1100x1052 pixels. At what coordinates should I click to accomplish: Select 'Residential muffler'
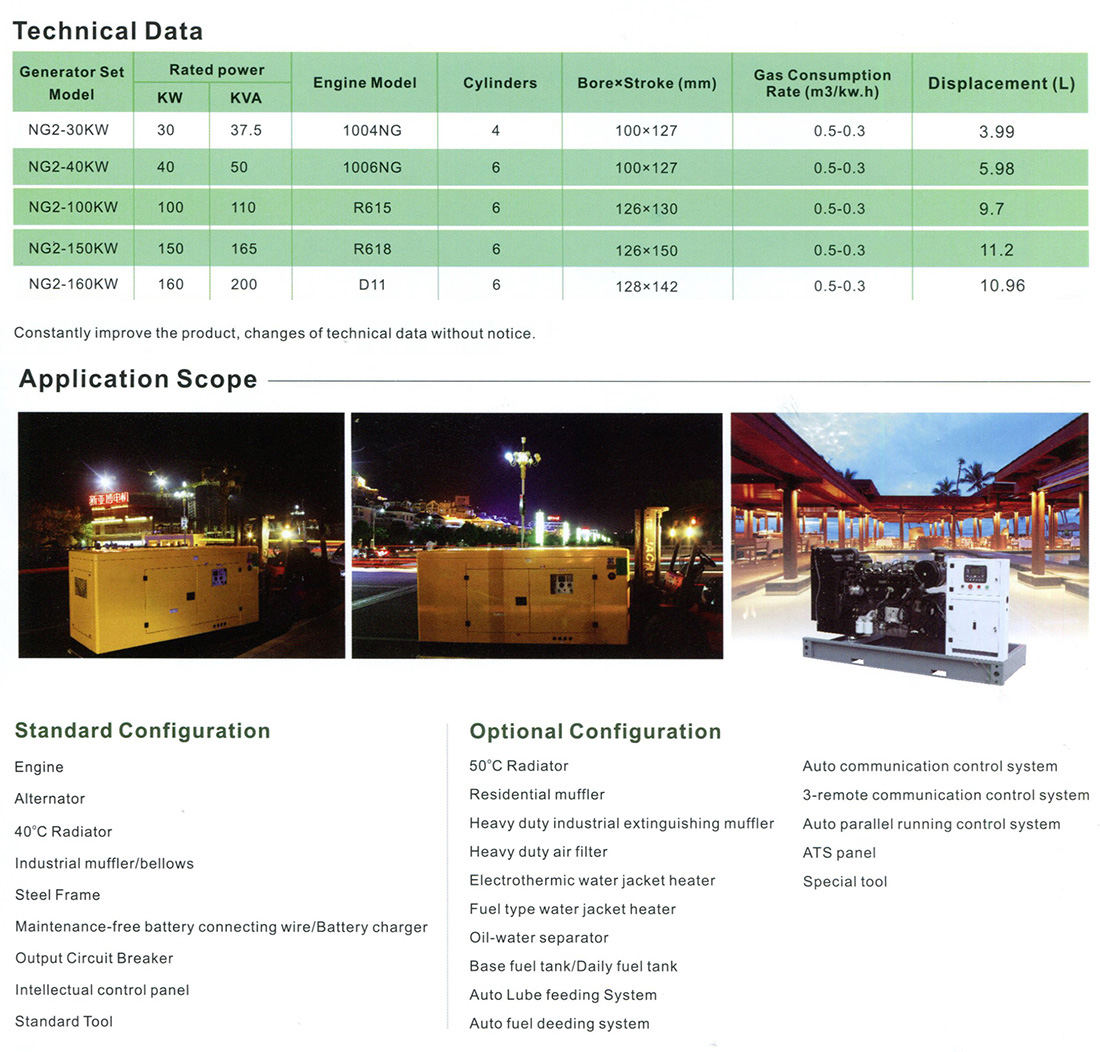coord(537,795)
